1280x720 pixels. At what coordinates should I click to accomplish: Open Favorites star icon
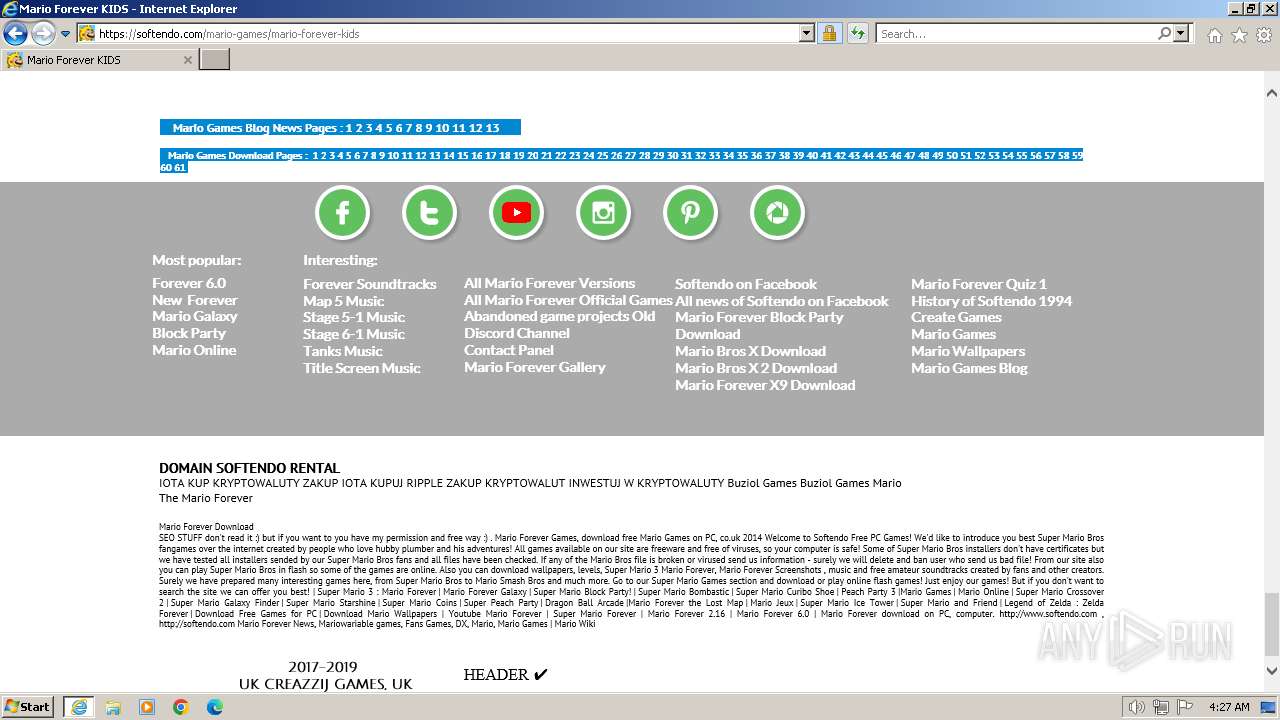coord(1239,35)
